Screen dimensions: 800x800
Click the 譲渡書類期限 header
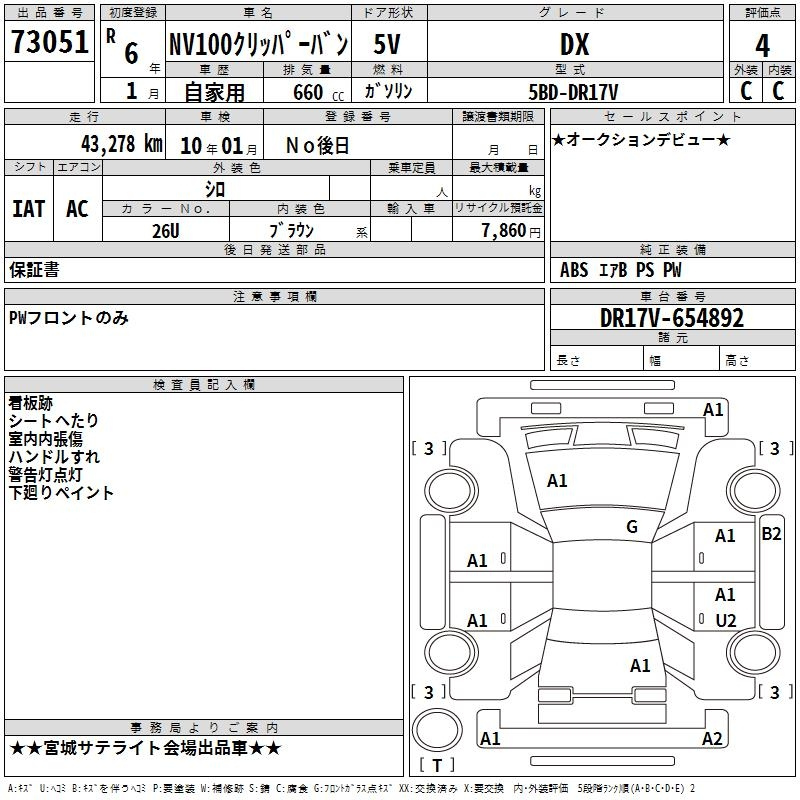point(498,116)
